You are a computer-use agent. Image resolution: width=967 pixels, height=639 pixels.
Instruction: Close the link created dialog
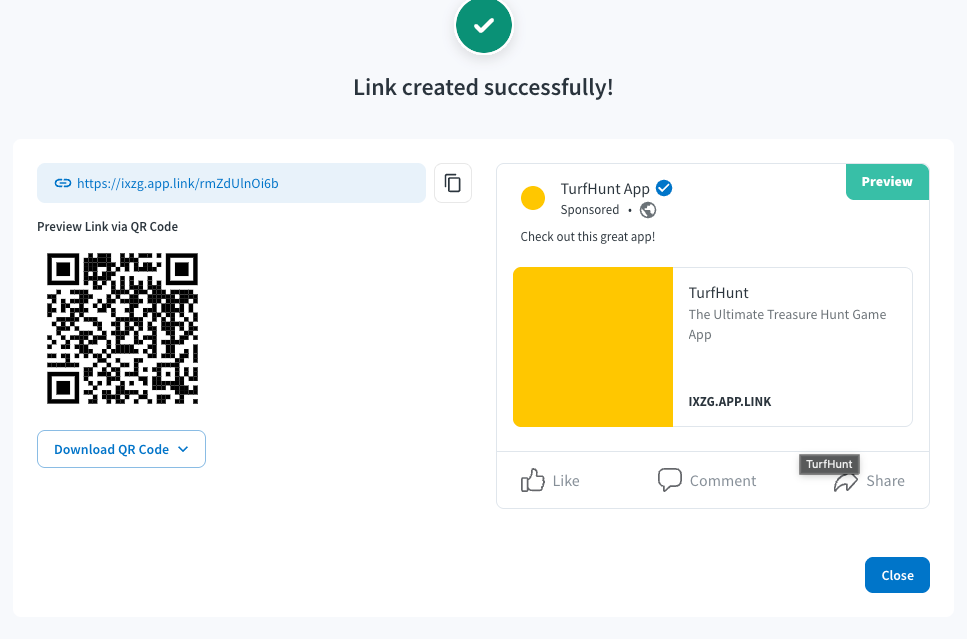tap(897, 575)
